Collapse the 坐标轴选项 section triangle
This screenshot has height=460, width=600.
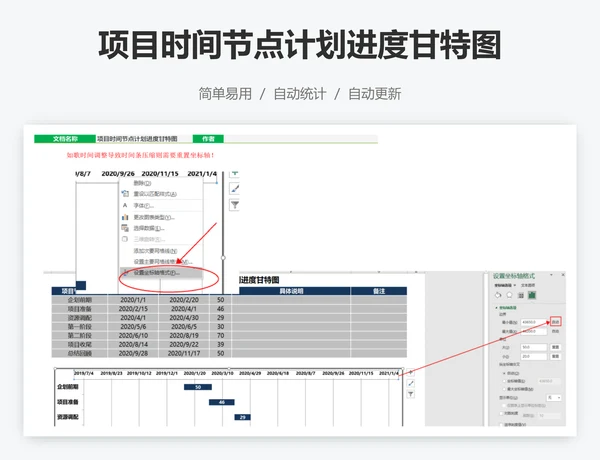496,308
